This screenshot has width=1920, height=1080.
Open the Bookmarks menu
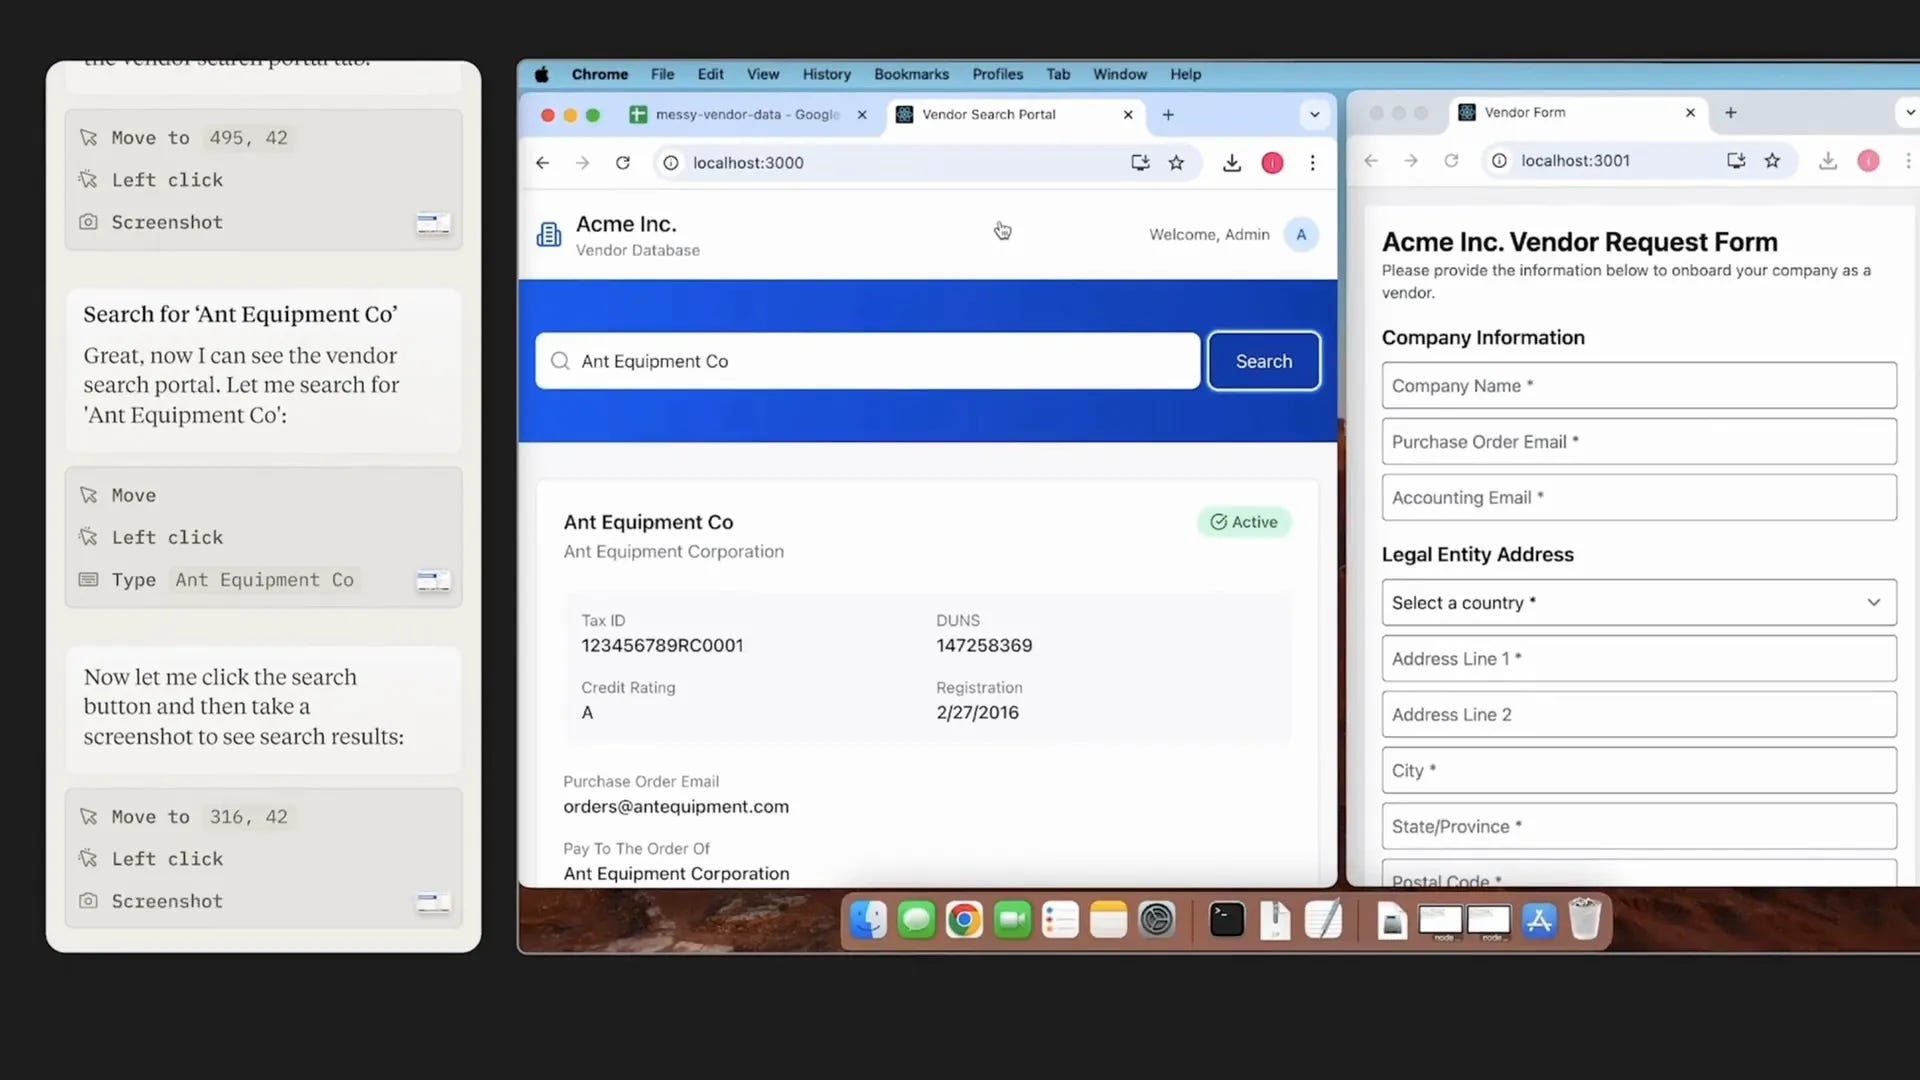pos(911,74)
